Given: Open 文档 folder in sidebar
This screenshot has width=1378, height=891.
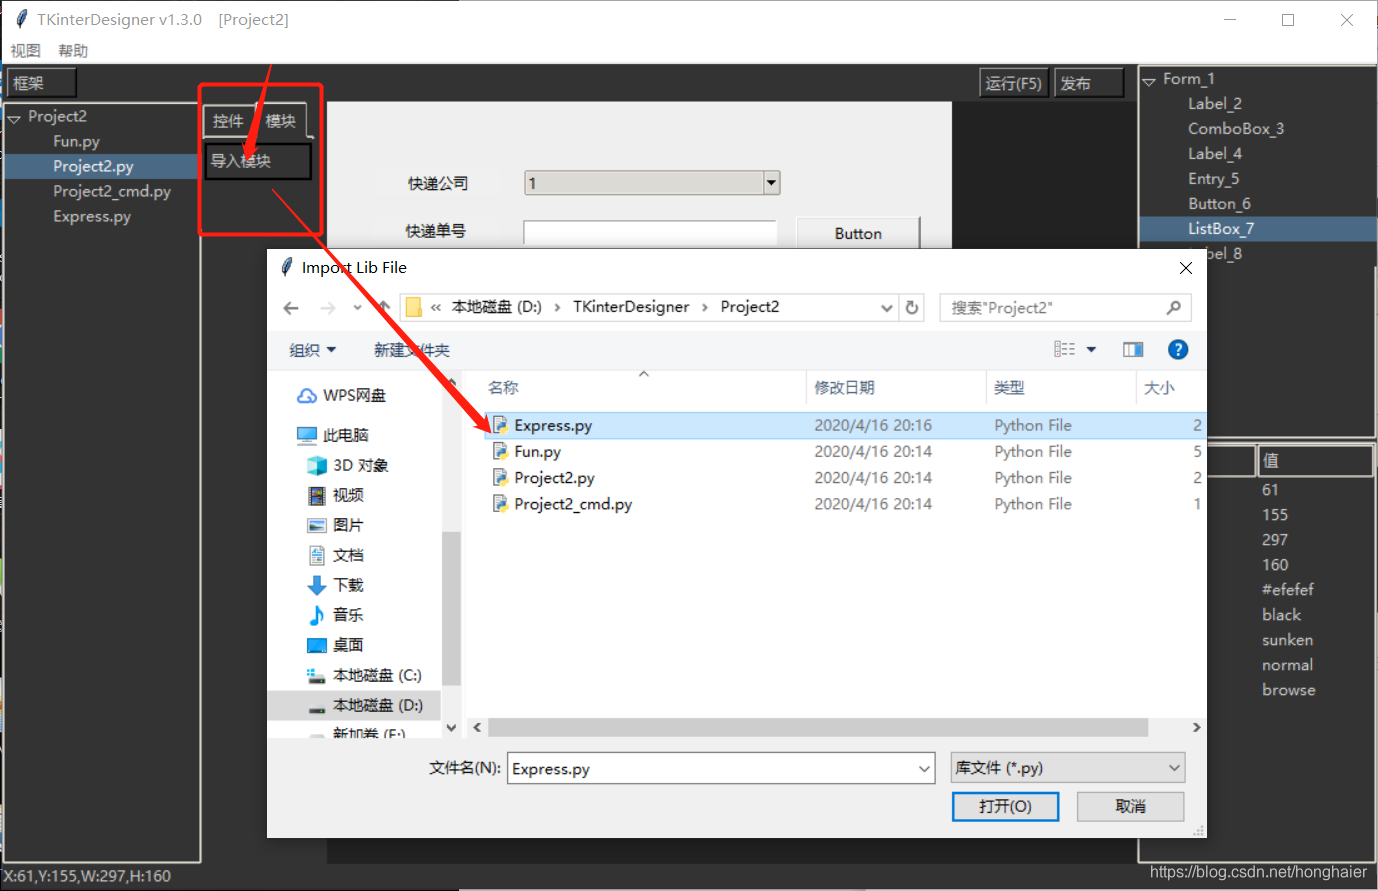Looking at the screenshot, I should coord(336,555).
